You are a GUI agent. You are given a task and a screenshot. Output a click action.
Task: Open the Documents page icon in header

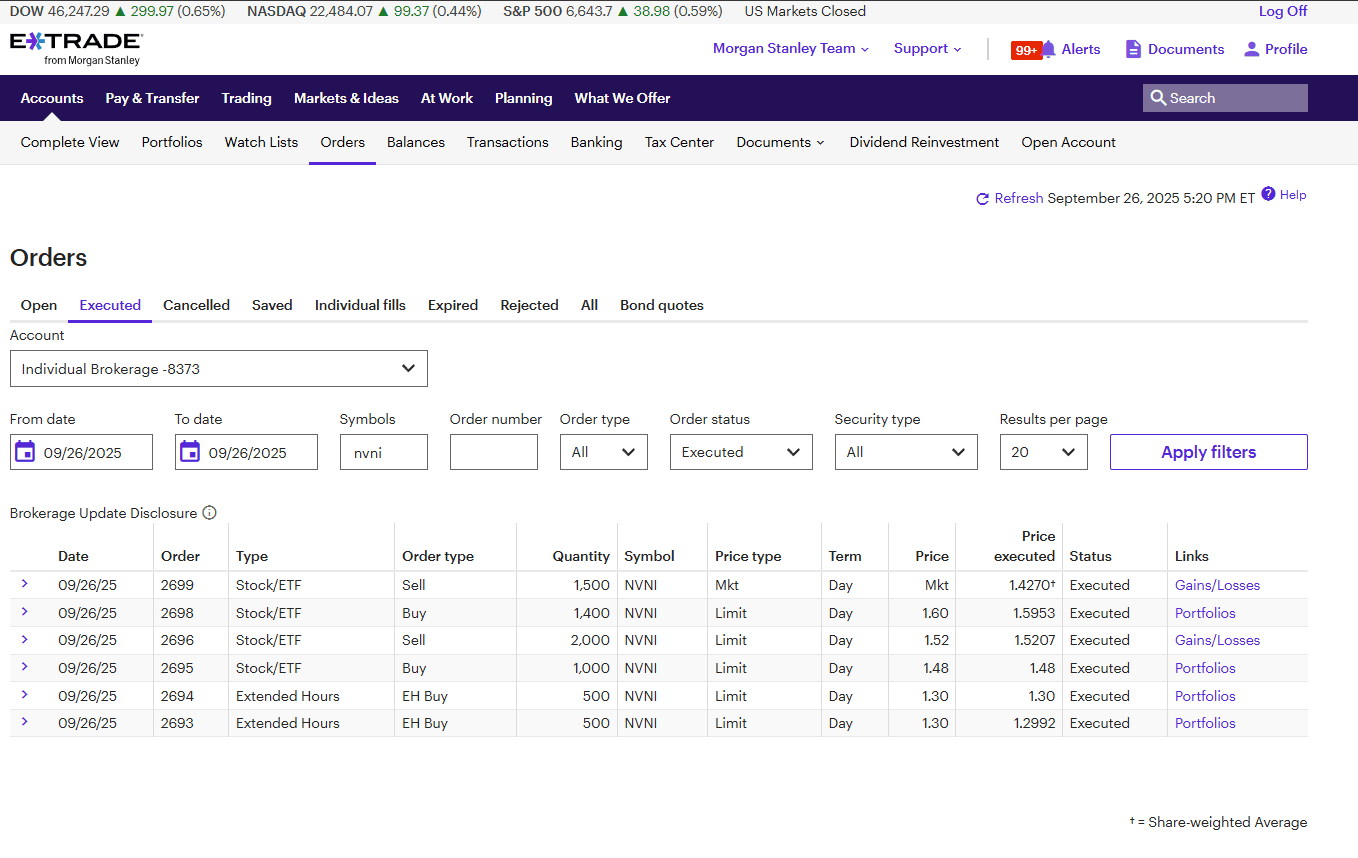click(1133, 49)
